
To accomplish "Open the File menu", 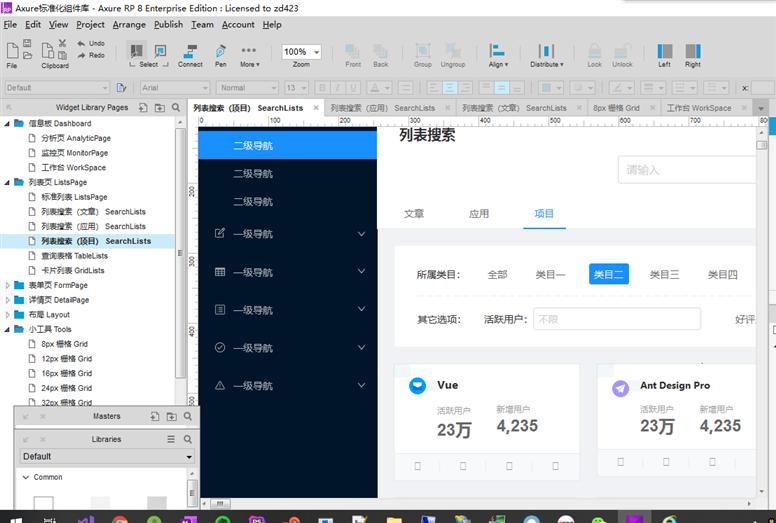I will click(10, 25).
